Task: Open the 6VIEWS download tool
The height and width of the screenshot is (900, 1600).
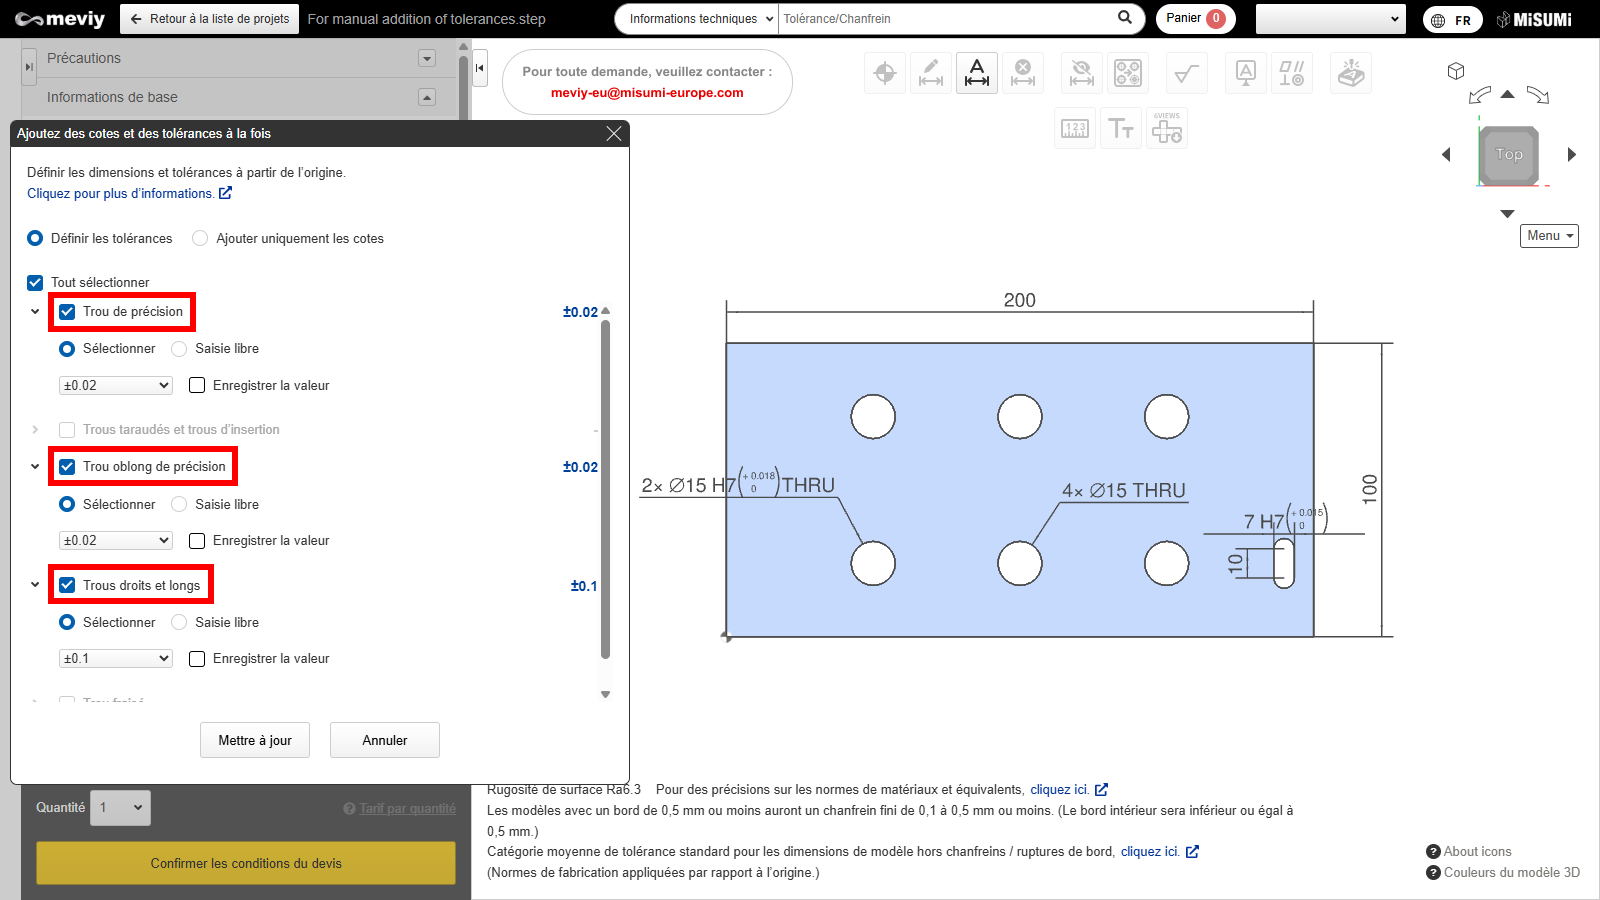Action: click(1167, 129)
